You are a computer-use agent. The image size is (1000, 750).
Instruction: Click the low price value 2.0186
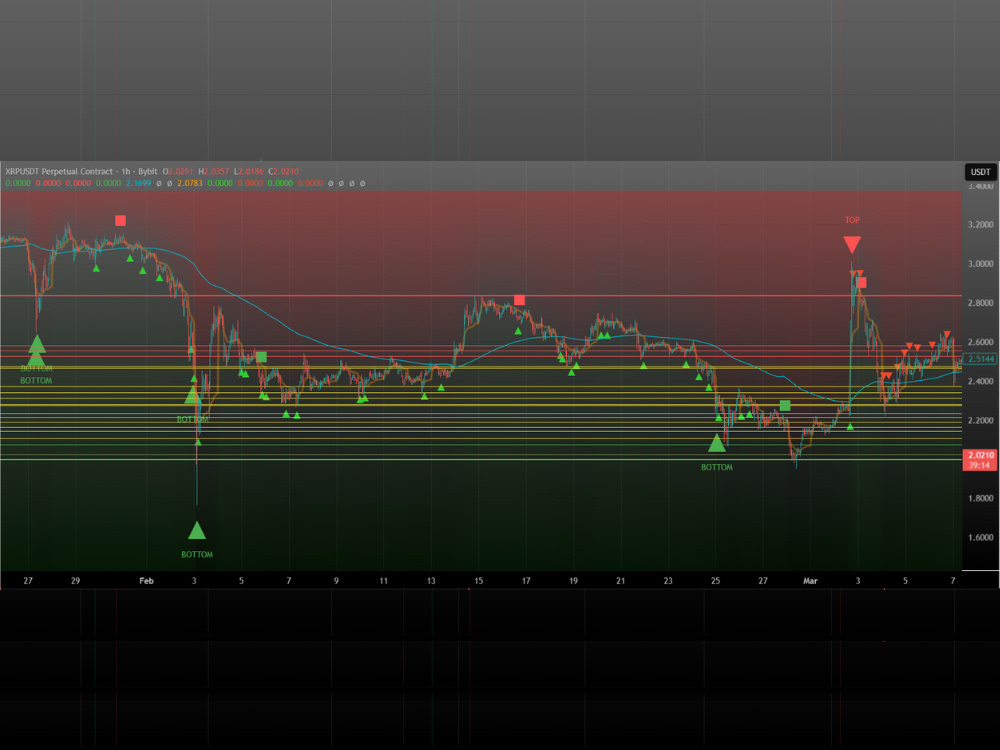point(251,171)
